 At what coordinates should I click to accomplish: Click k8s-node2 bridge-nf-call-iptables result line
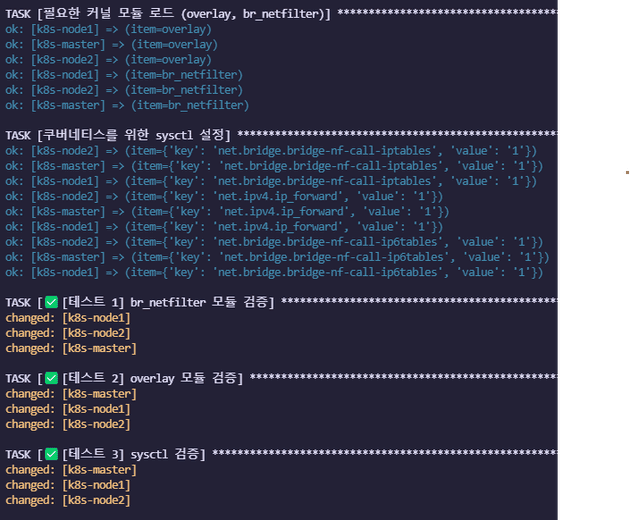click(271, 151)
